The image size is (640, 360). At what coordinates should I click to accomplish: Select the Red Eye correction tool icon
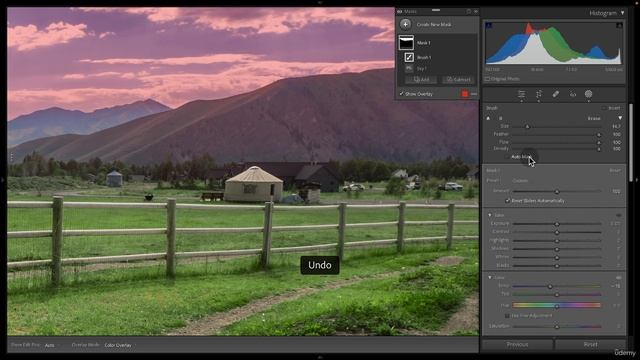[573, 94]
